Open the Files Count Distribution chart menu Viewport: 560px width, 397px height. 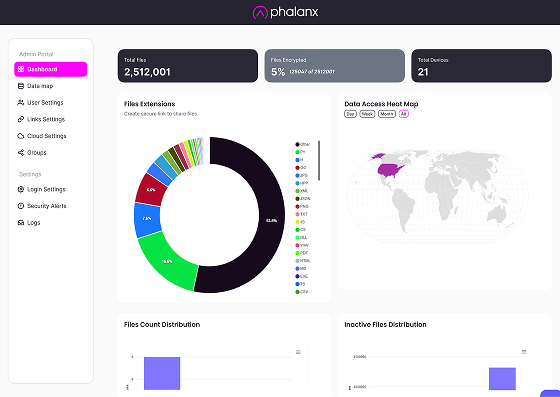tap(298, 352)
